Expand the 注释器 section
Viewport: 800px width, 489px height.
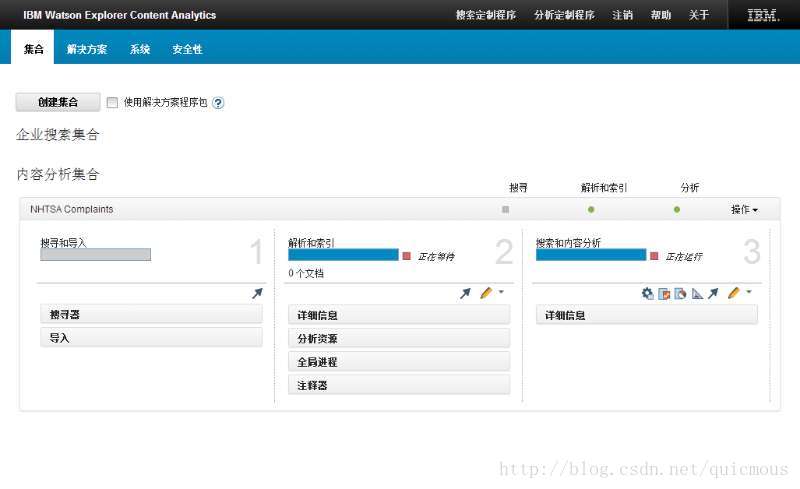399,385
